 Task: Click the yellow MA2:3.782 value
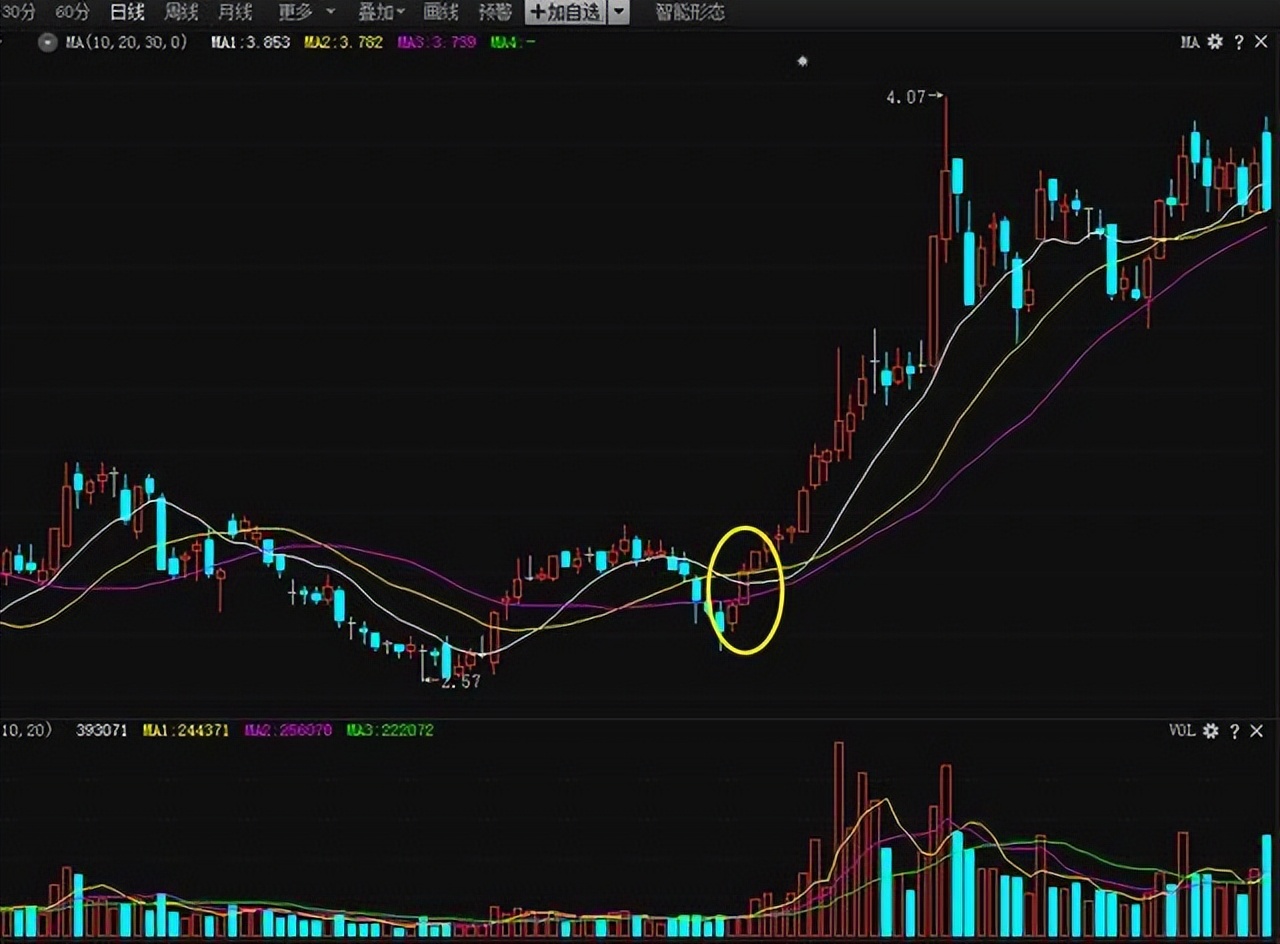(x=343, y=43)
